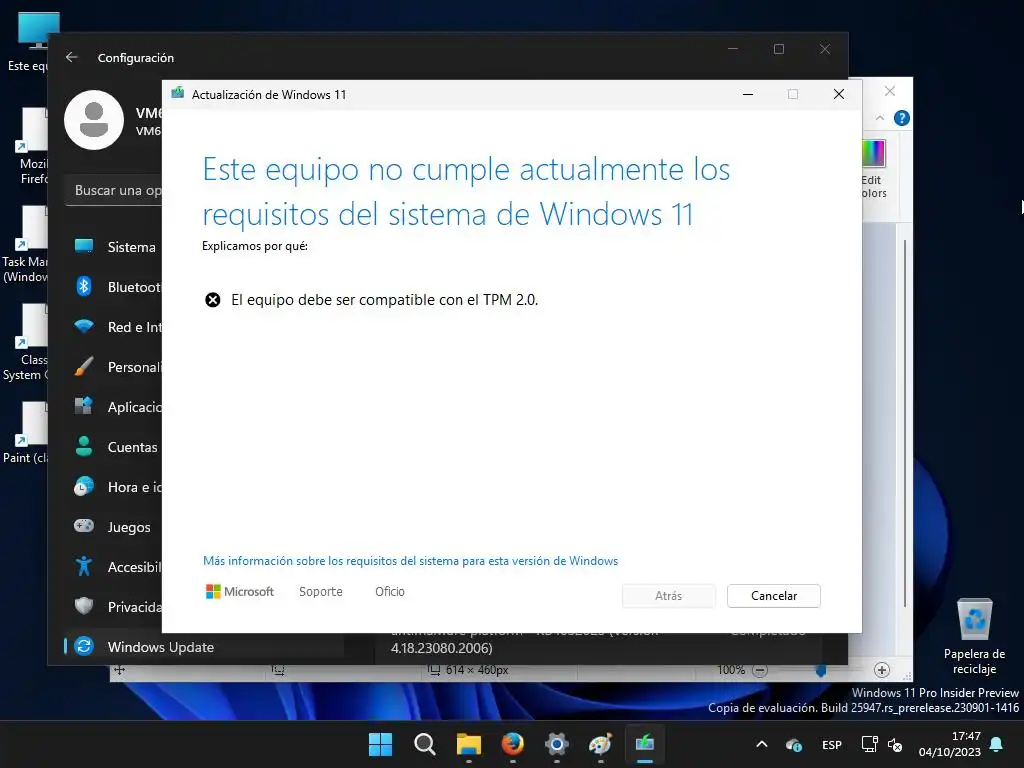
Task: Select the Classic System desktop shortcut
Action: (x=26, y=343)
